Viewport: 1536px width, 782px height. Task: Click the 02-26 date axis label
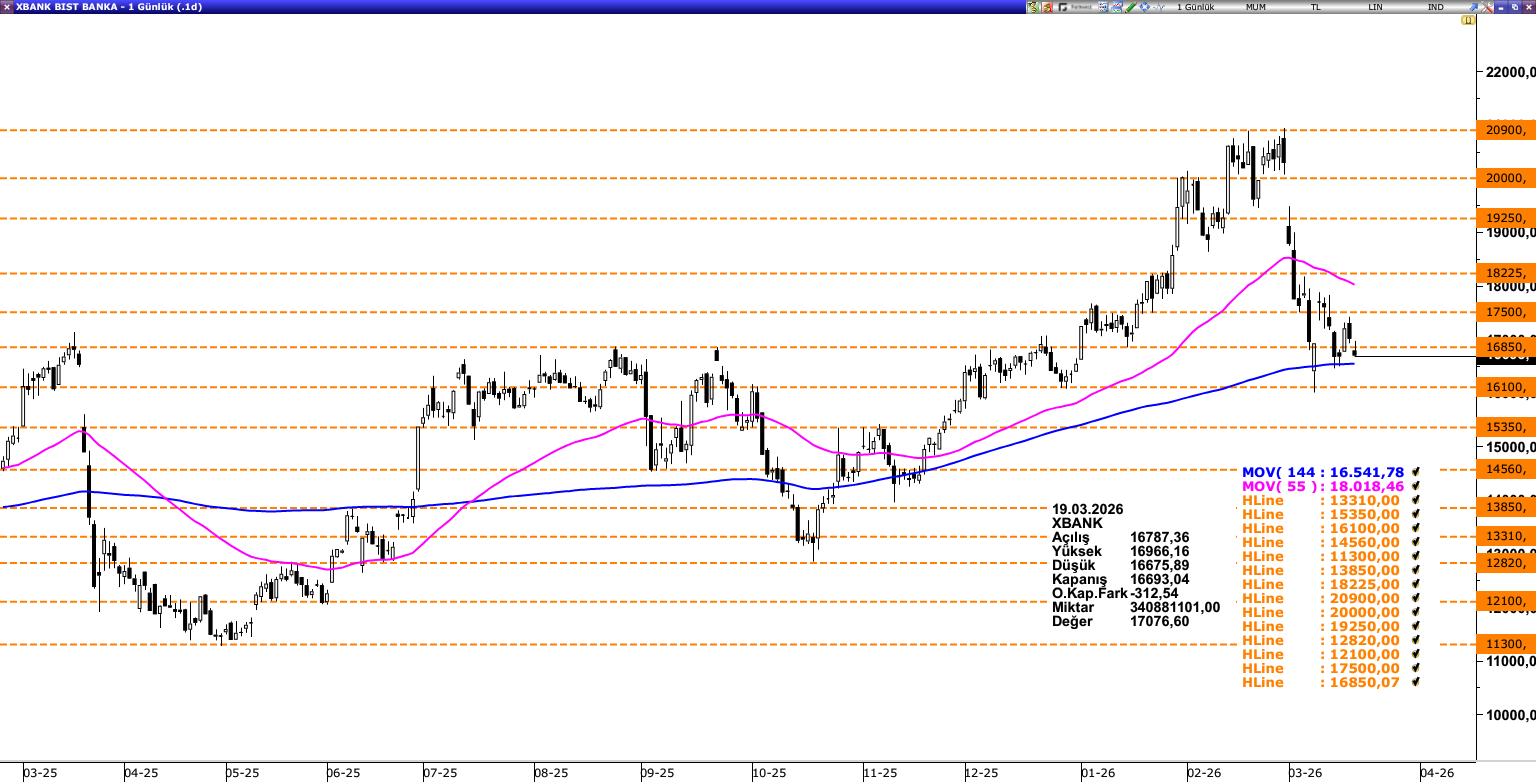[1204, 773]
